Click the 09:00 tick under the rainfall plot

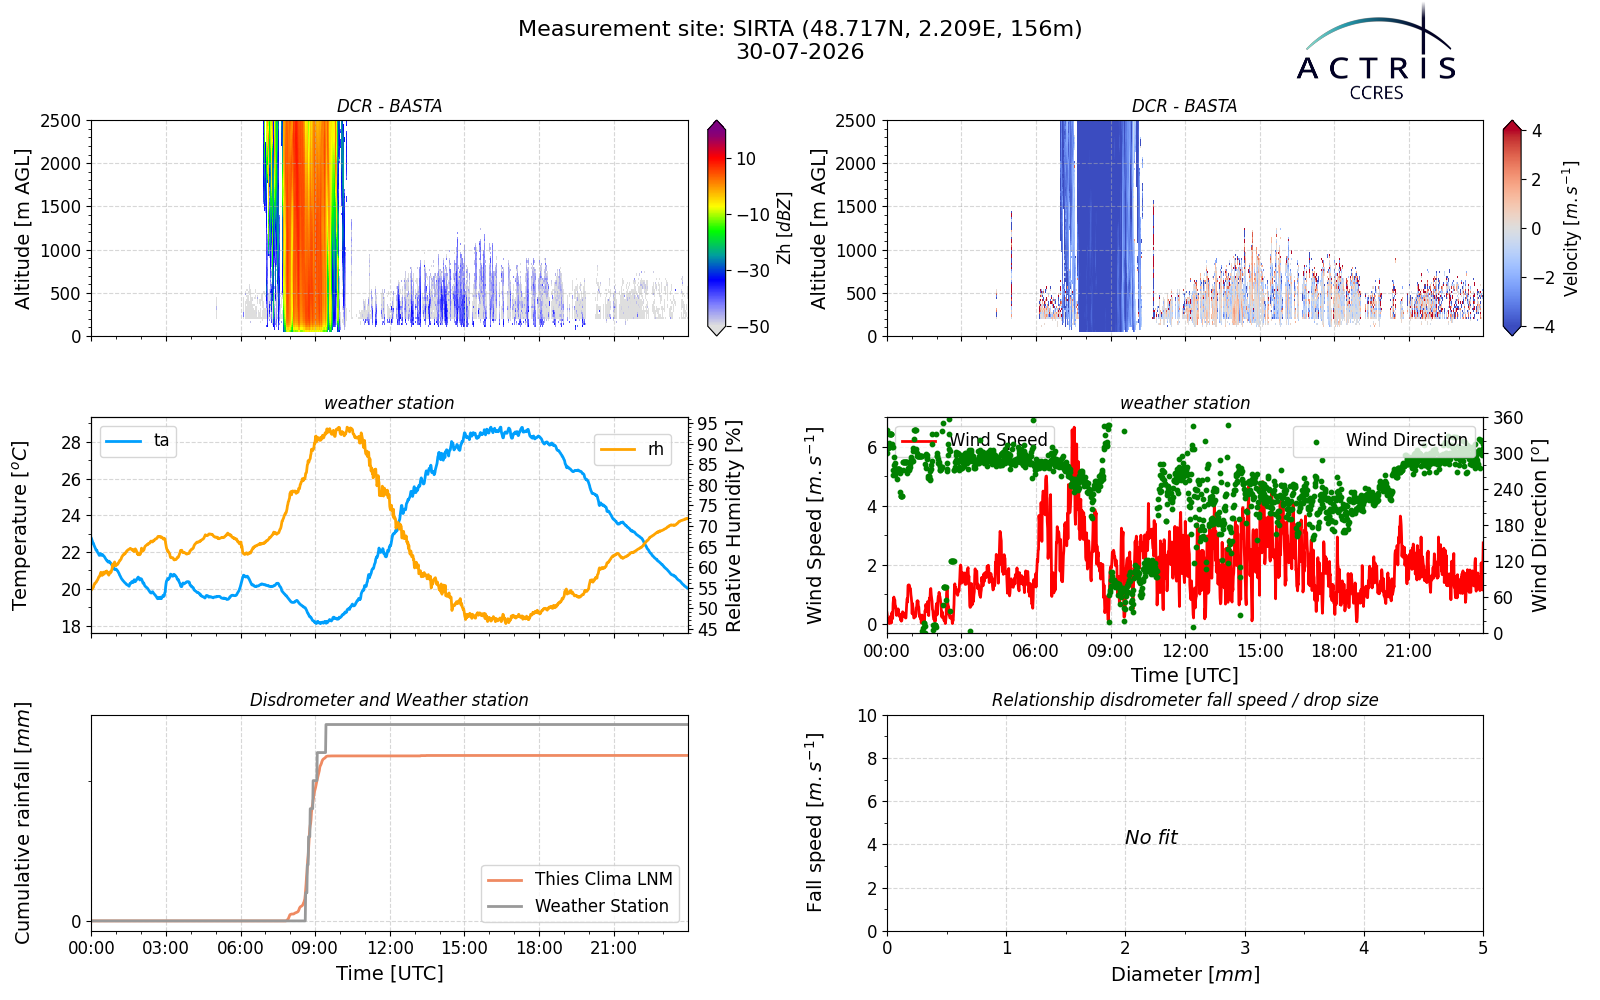click(315, 948)
